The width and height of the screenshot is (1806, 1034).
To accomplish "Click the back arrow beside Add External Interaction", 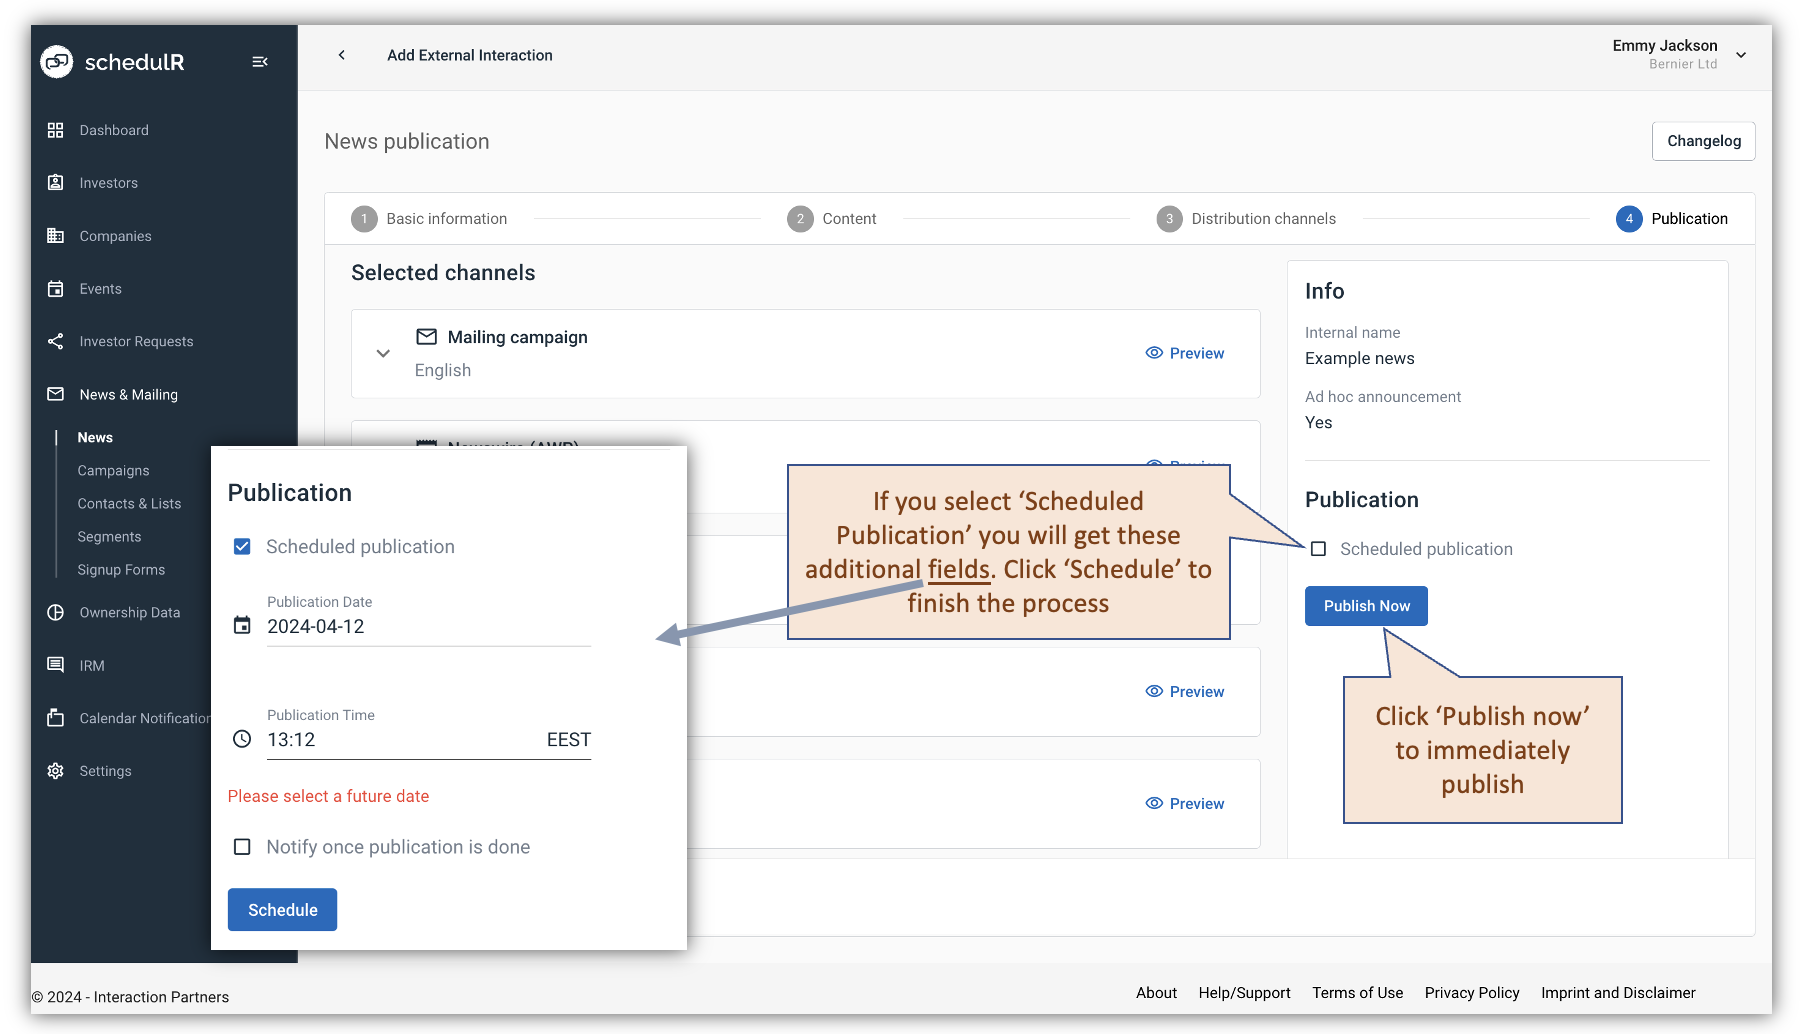I will pyautogui.click(x=342, y=55).
